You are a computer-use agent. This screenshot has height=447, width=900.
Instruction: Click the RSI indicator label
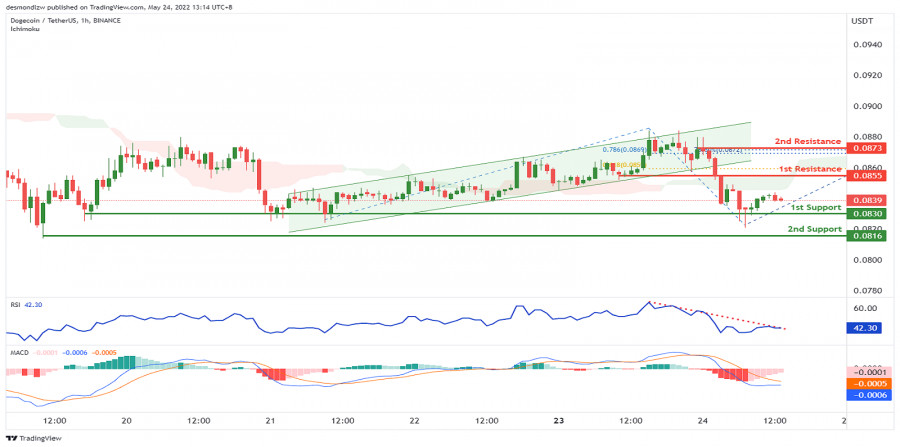[15, 305]
